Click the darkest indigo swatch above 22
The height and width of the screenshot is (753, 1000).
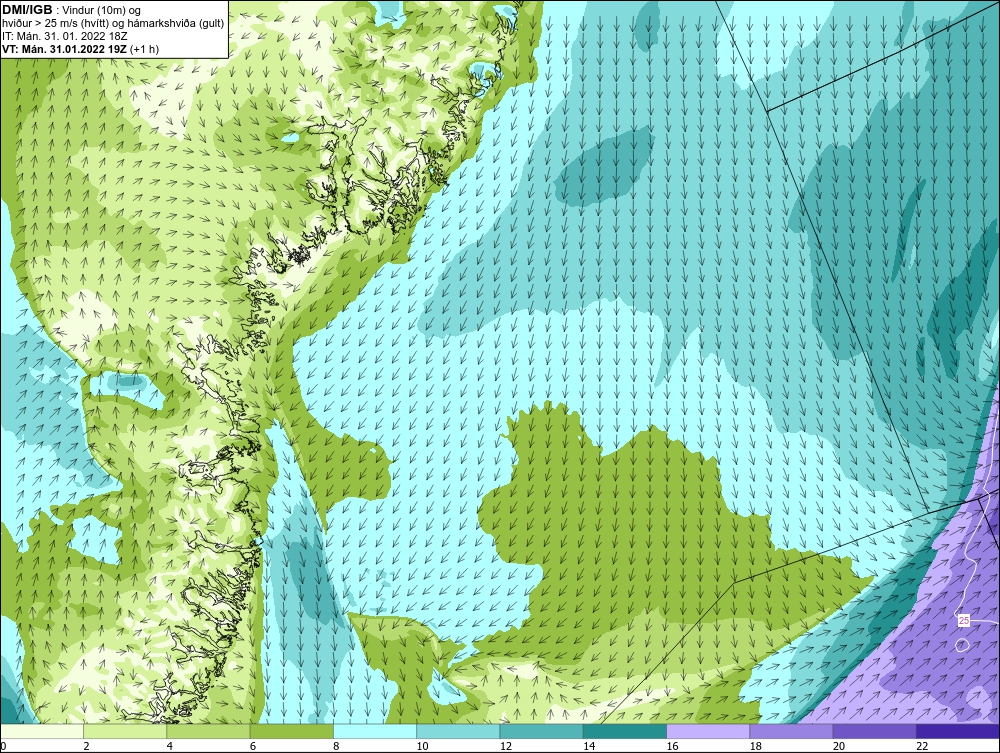[x=958, y=731]
